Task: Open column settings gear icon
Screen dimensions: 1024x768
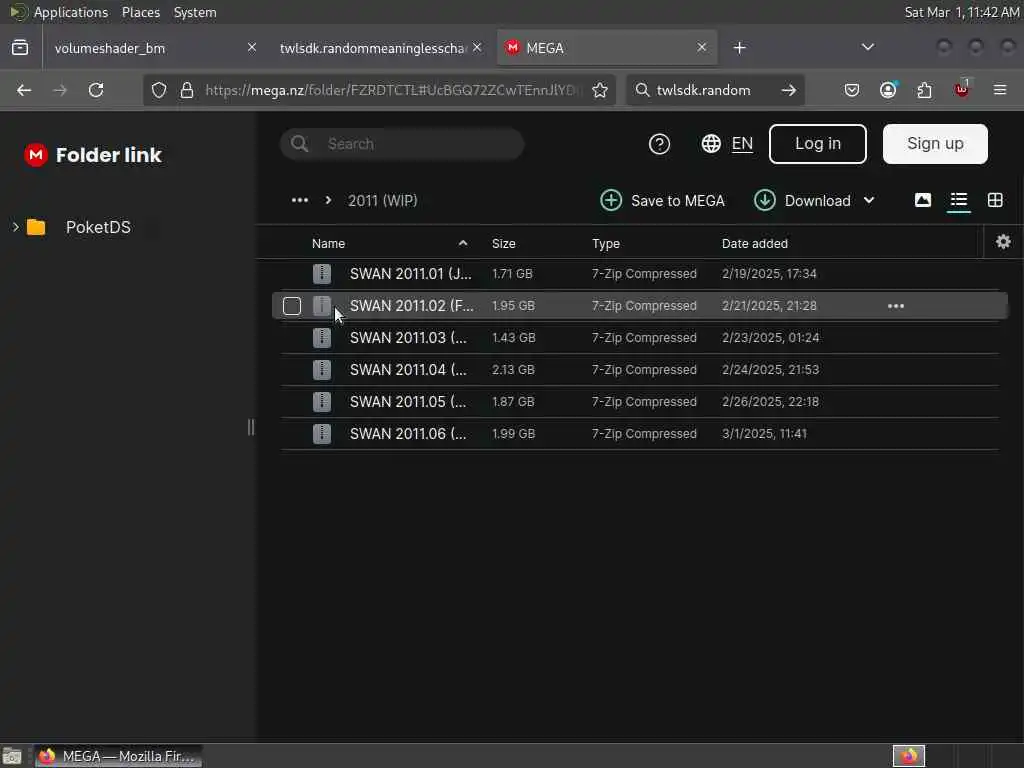Action: coord(1003,242)
